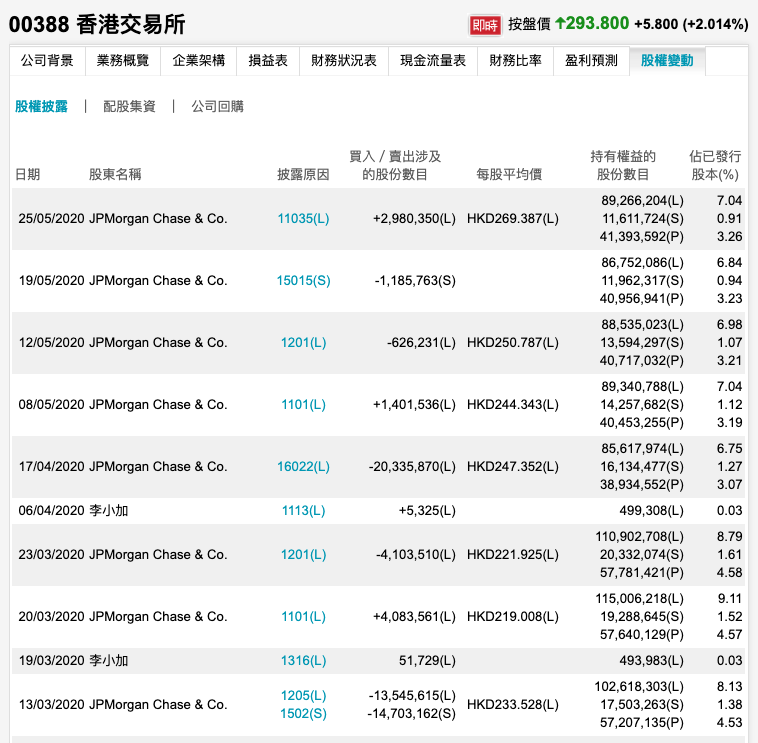Viewport: 758px width, 743px height.
Task: Open disclosure code 1502(S) link
Action: (x=303, y=714)
